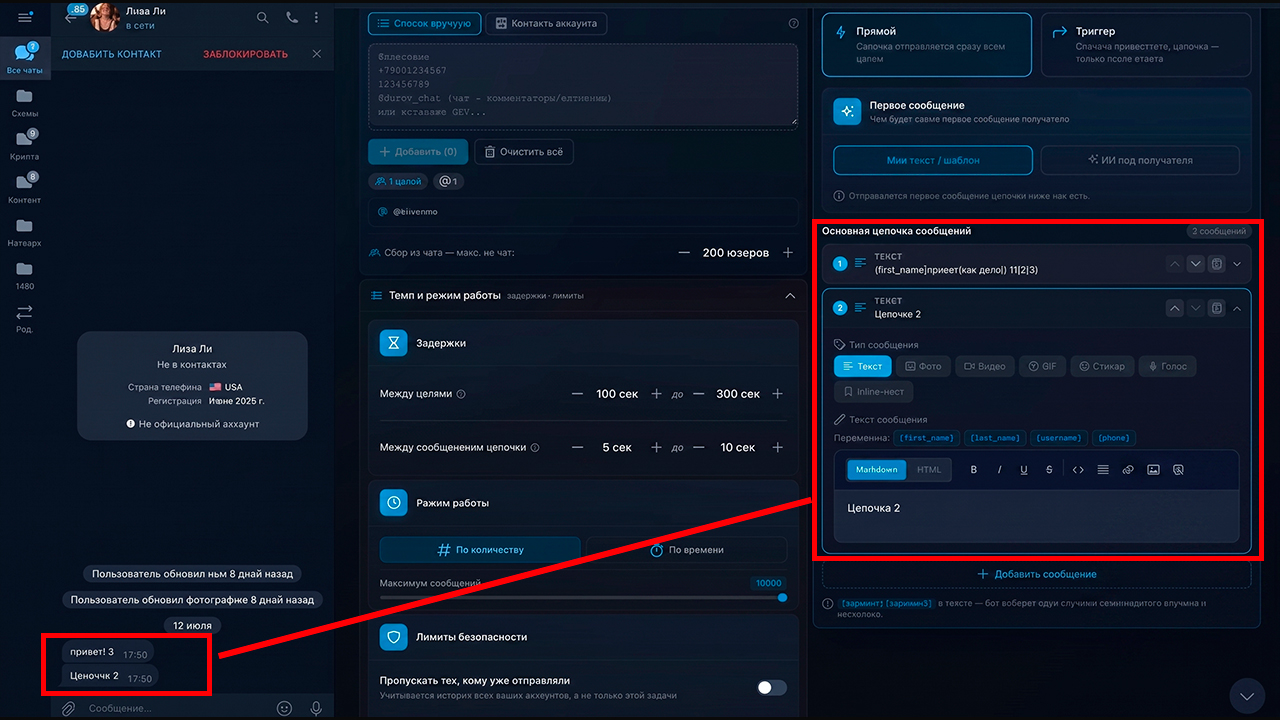Open the Крипта chat folder
The width and height of the screenshot is (1280, 720).
(25, 145)
